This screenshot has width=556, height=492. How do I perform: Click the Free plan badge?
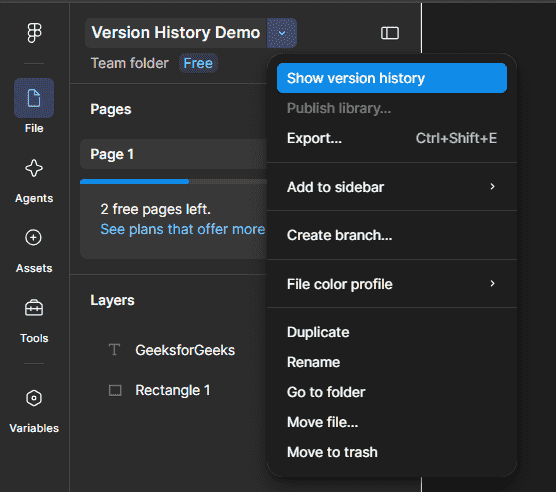pyautogui.click(x=198, y=63)
